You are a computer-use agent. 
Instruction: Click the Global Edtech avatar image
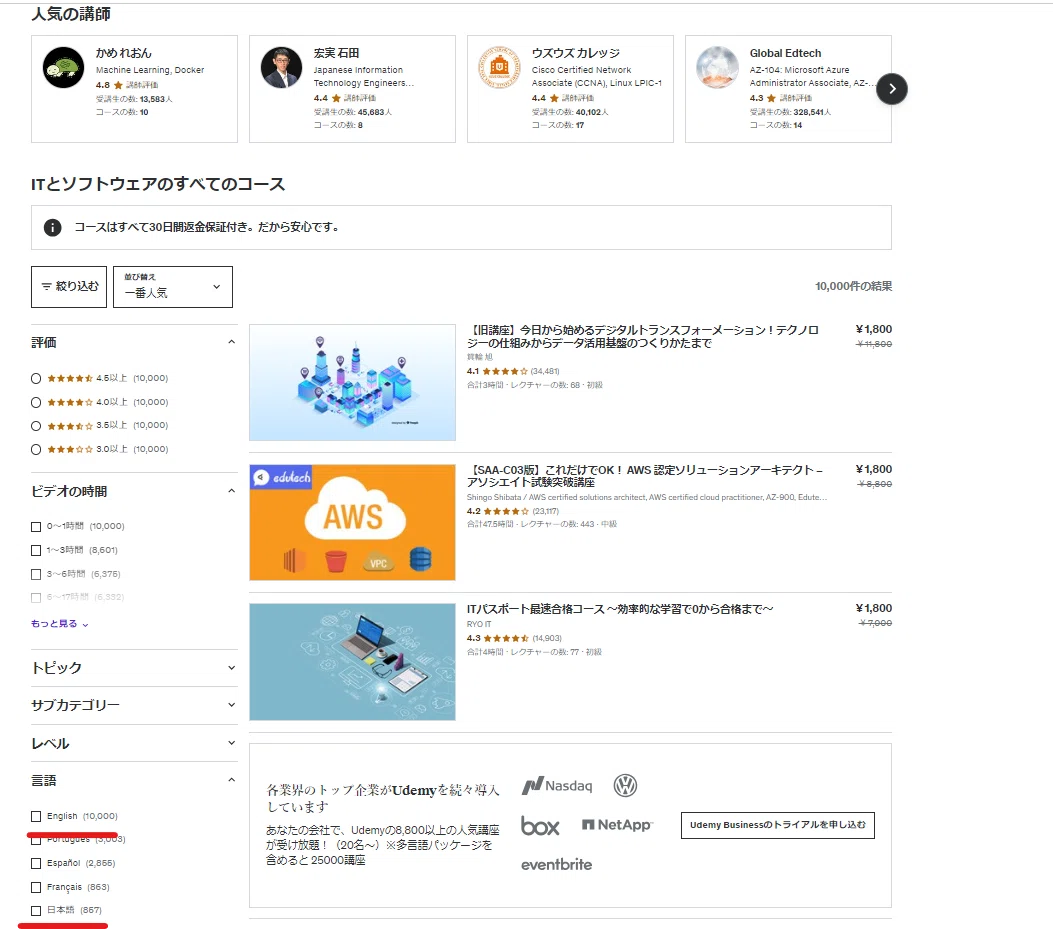pyautogui.click(x=717, y=67)
